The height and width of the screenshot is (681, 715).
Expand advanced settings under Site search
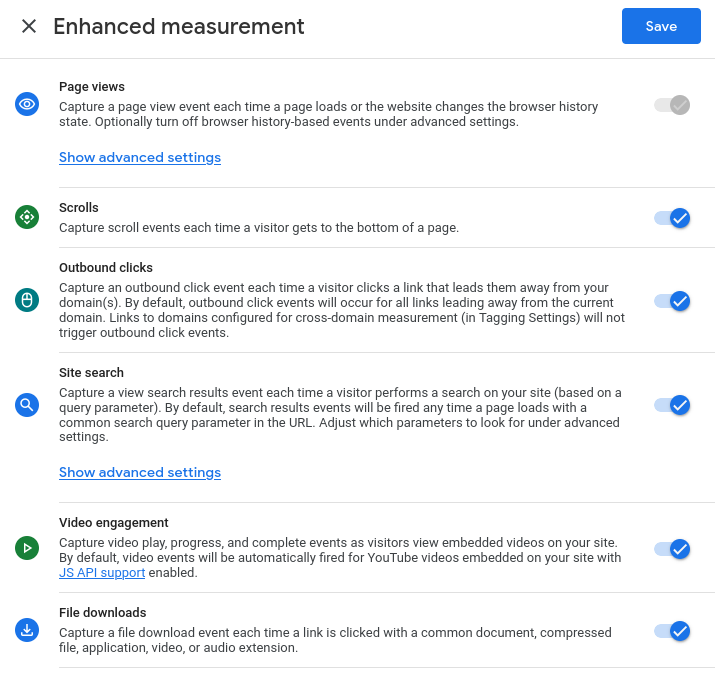pos(140,472)
